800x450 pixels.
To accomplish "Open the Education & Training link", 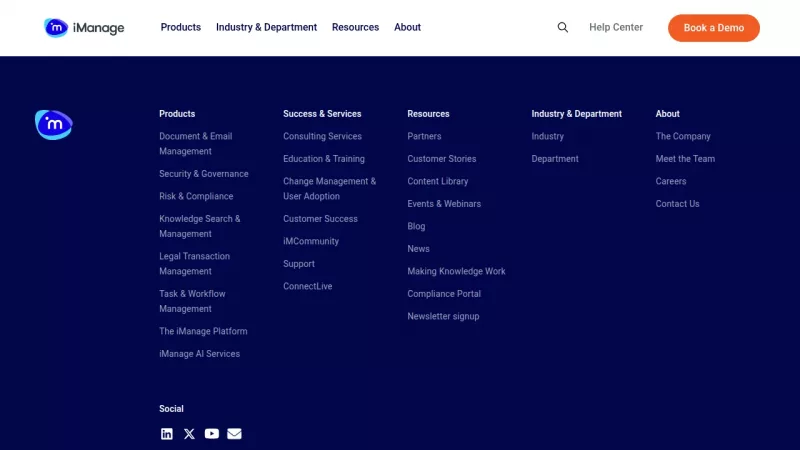I will tap(324, 159).
